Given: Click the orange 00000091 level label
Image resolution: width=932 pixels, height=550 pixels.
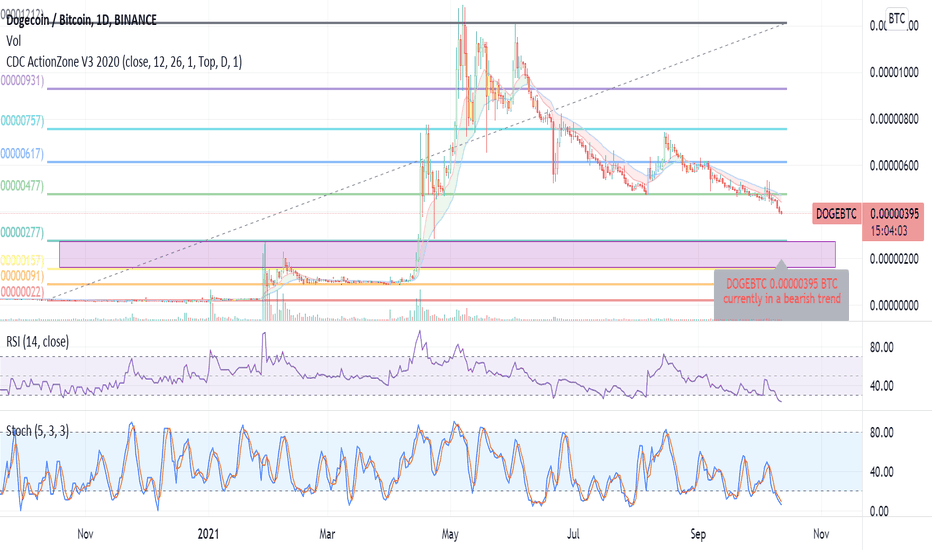Looking at the screenshot, I should click(x=23, y=276).
